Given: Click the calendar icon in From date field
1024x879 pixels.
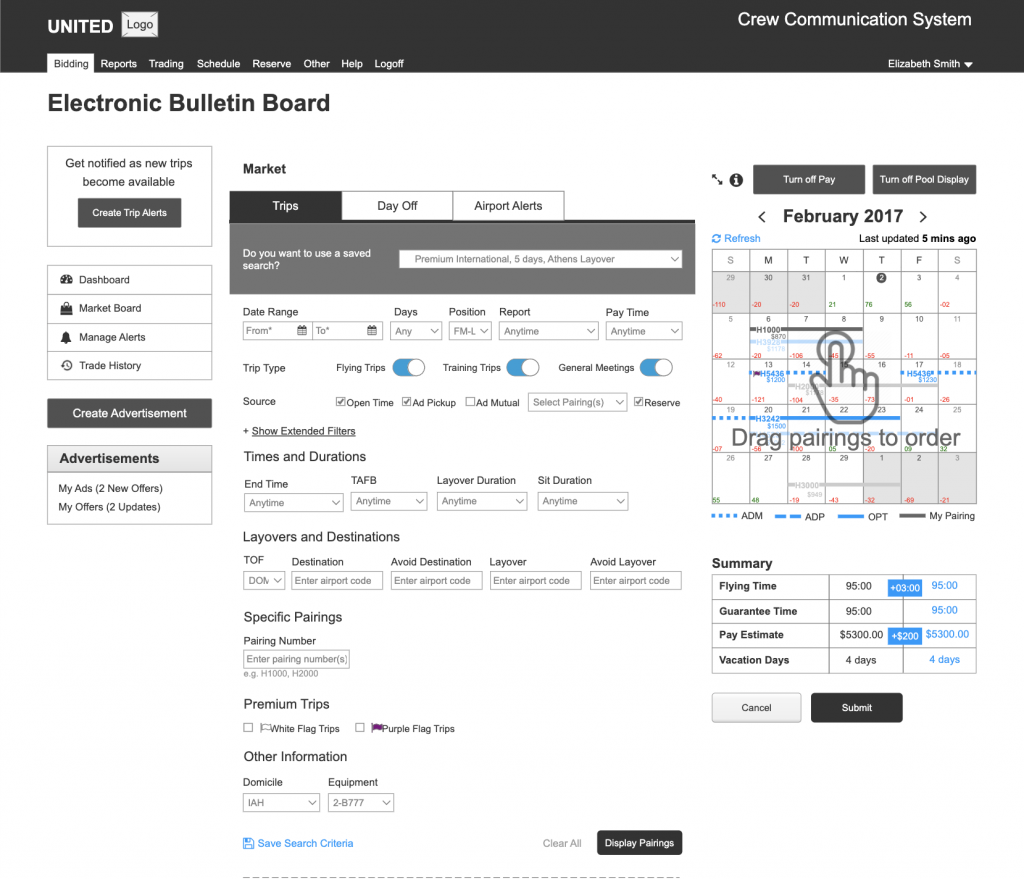Looking at the screenshot, I should (x=302, y=331).
